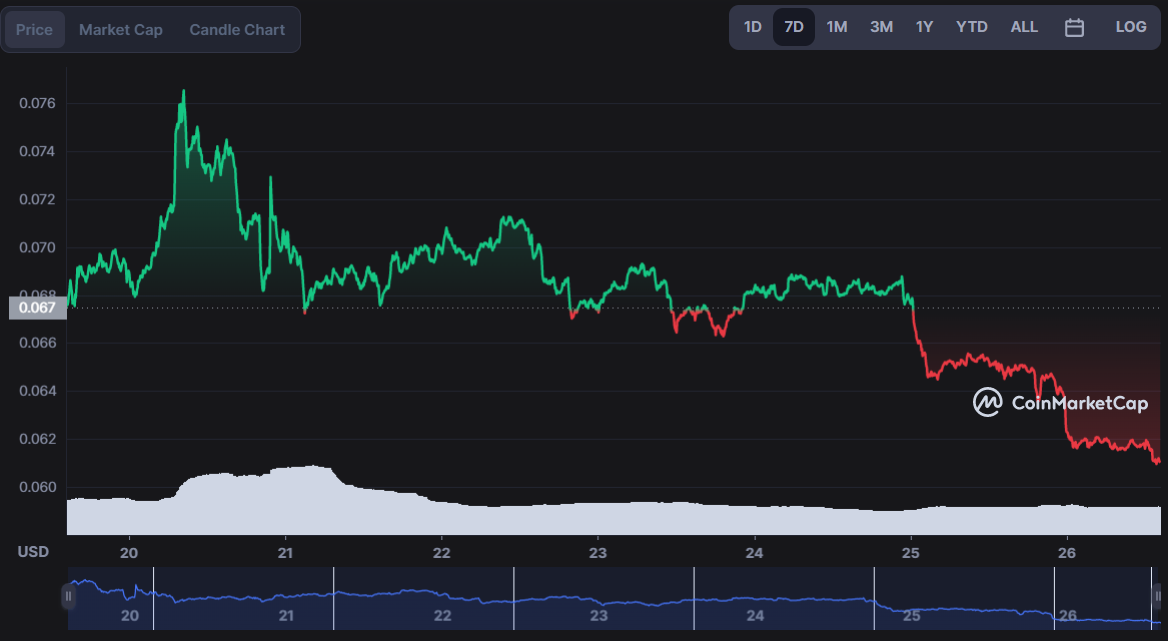Image resolution: width=1168 pixels, height=641 pixels.
Task: Click the price peak near 0.076
Action: pos(183,92)
